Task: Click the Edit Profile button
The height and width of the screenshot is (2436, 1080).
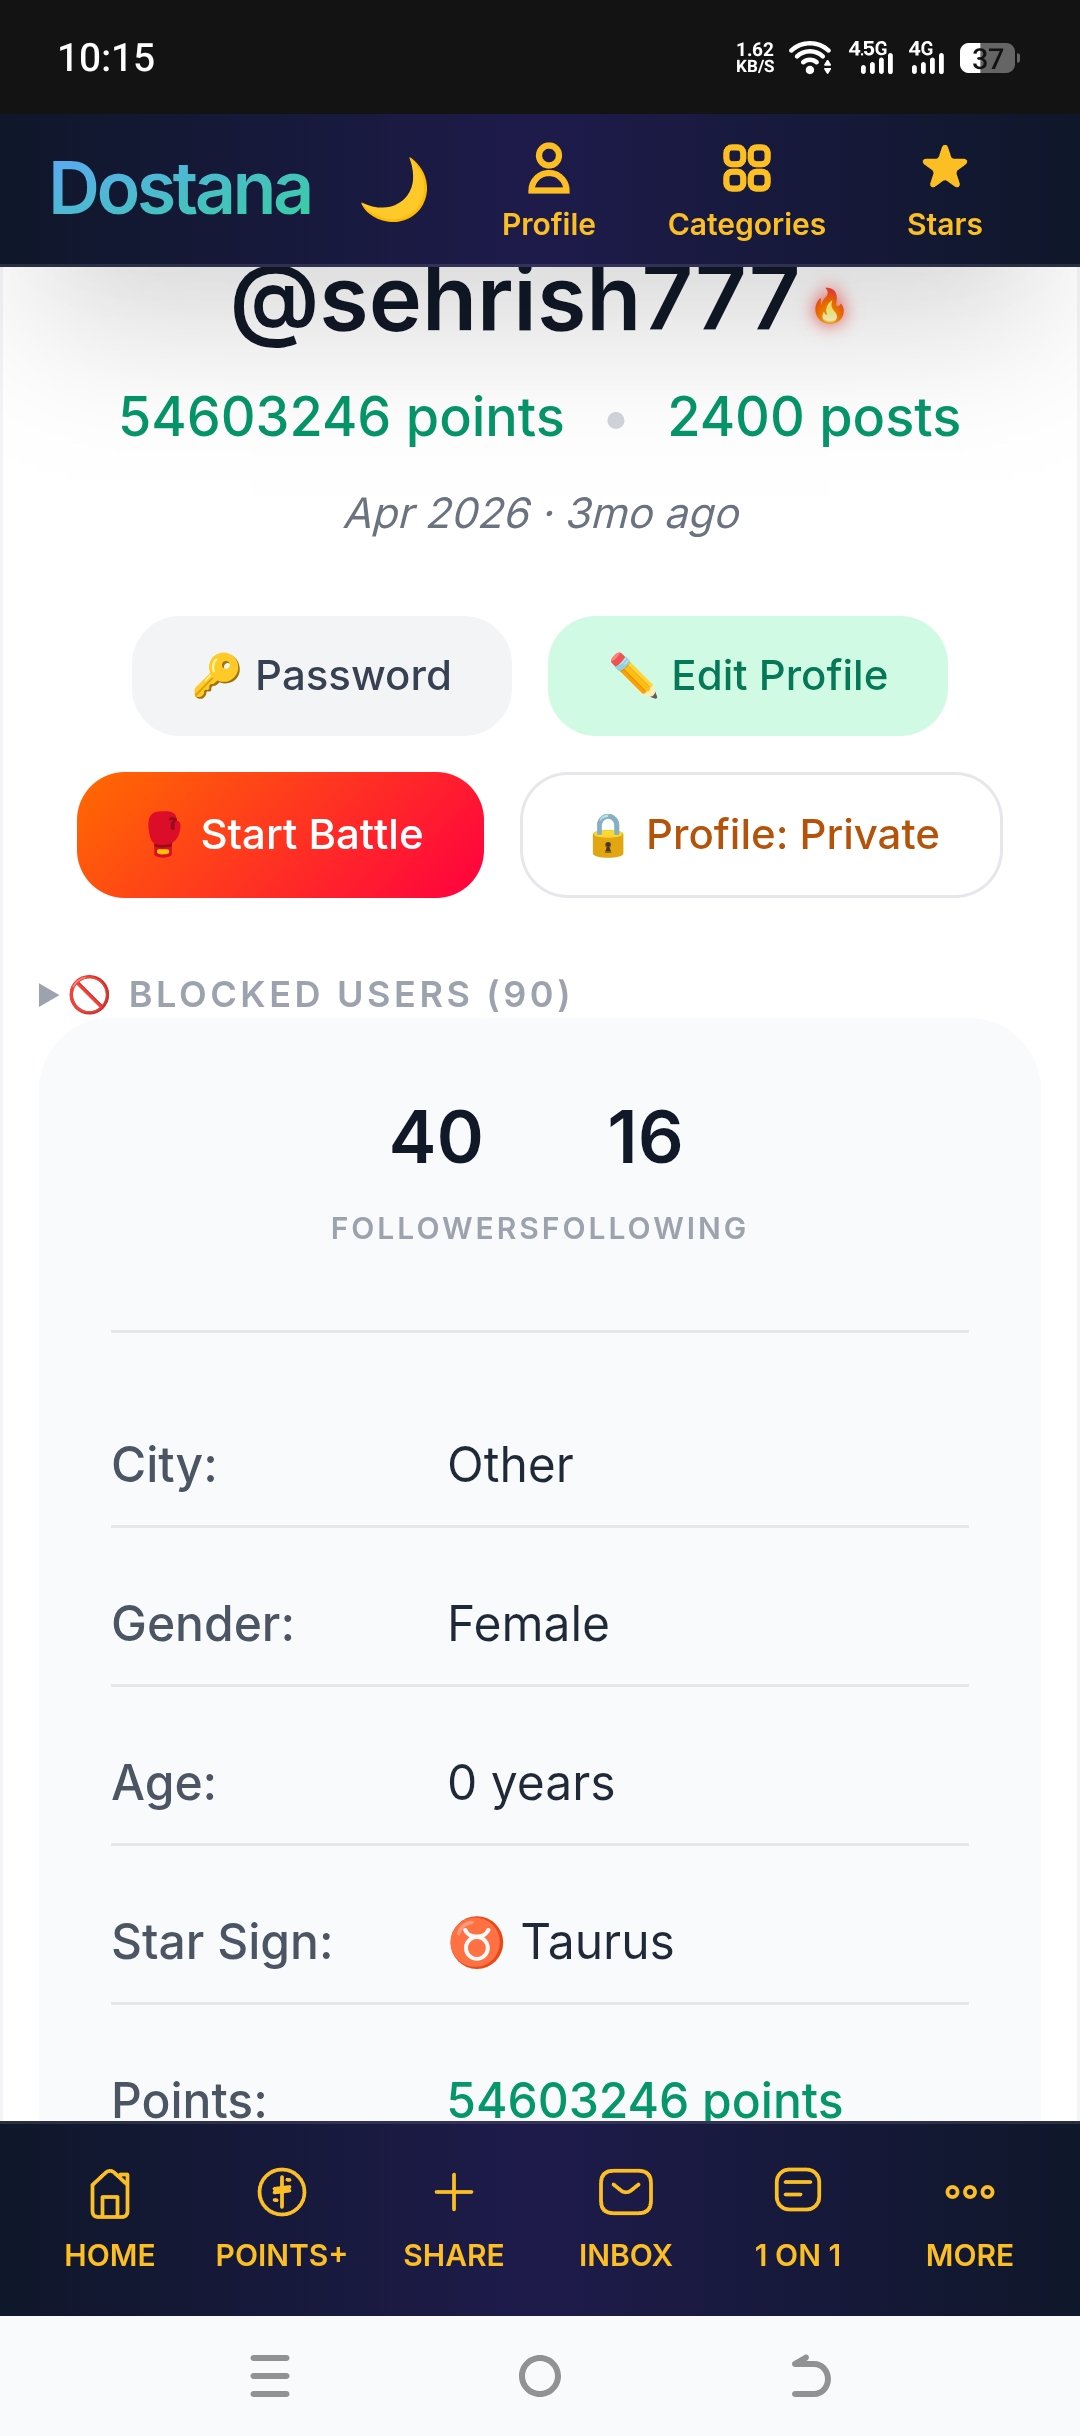Action: [x=748, y=676]
